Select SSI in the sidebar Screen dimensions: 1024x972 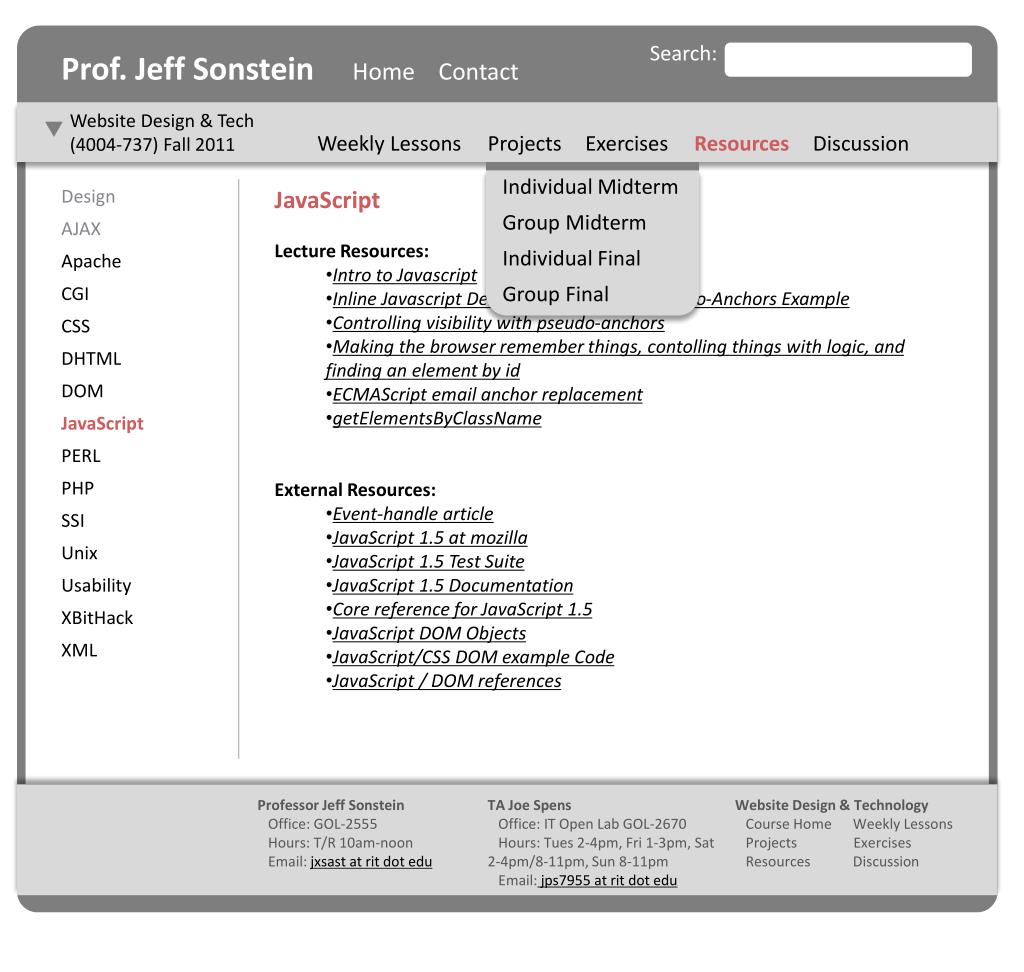(73, 521)
